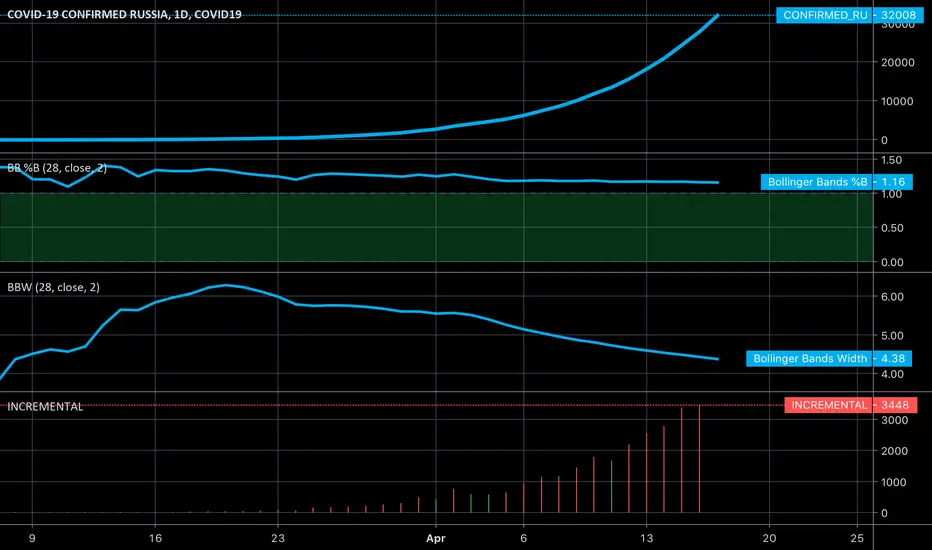Select the CONFIRMED_RU 32008 price label
The height and width of the screenshot is (550, 932).
click(x=849, y=15)
